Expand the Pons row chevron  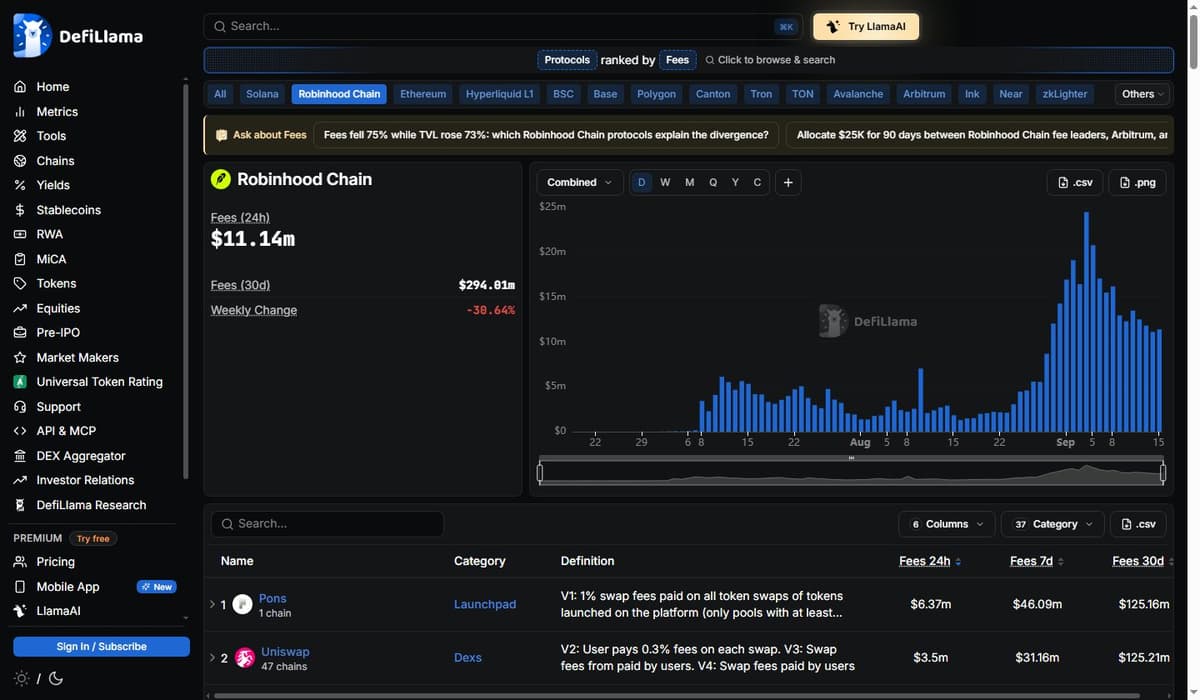point(213,604)
